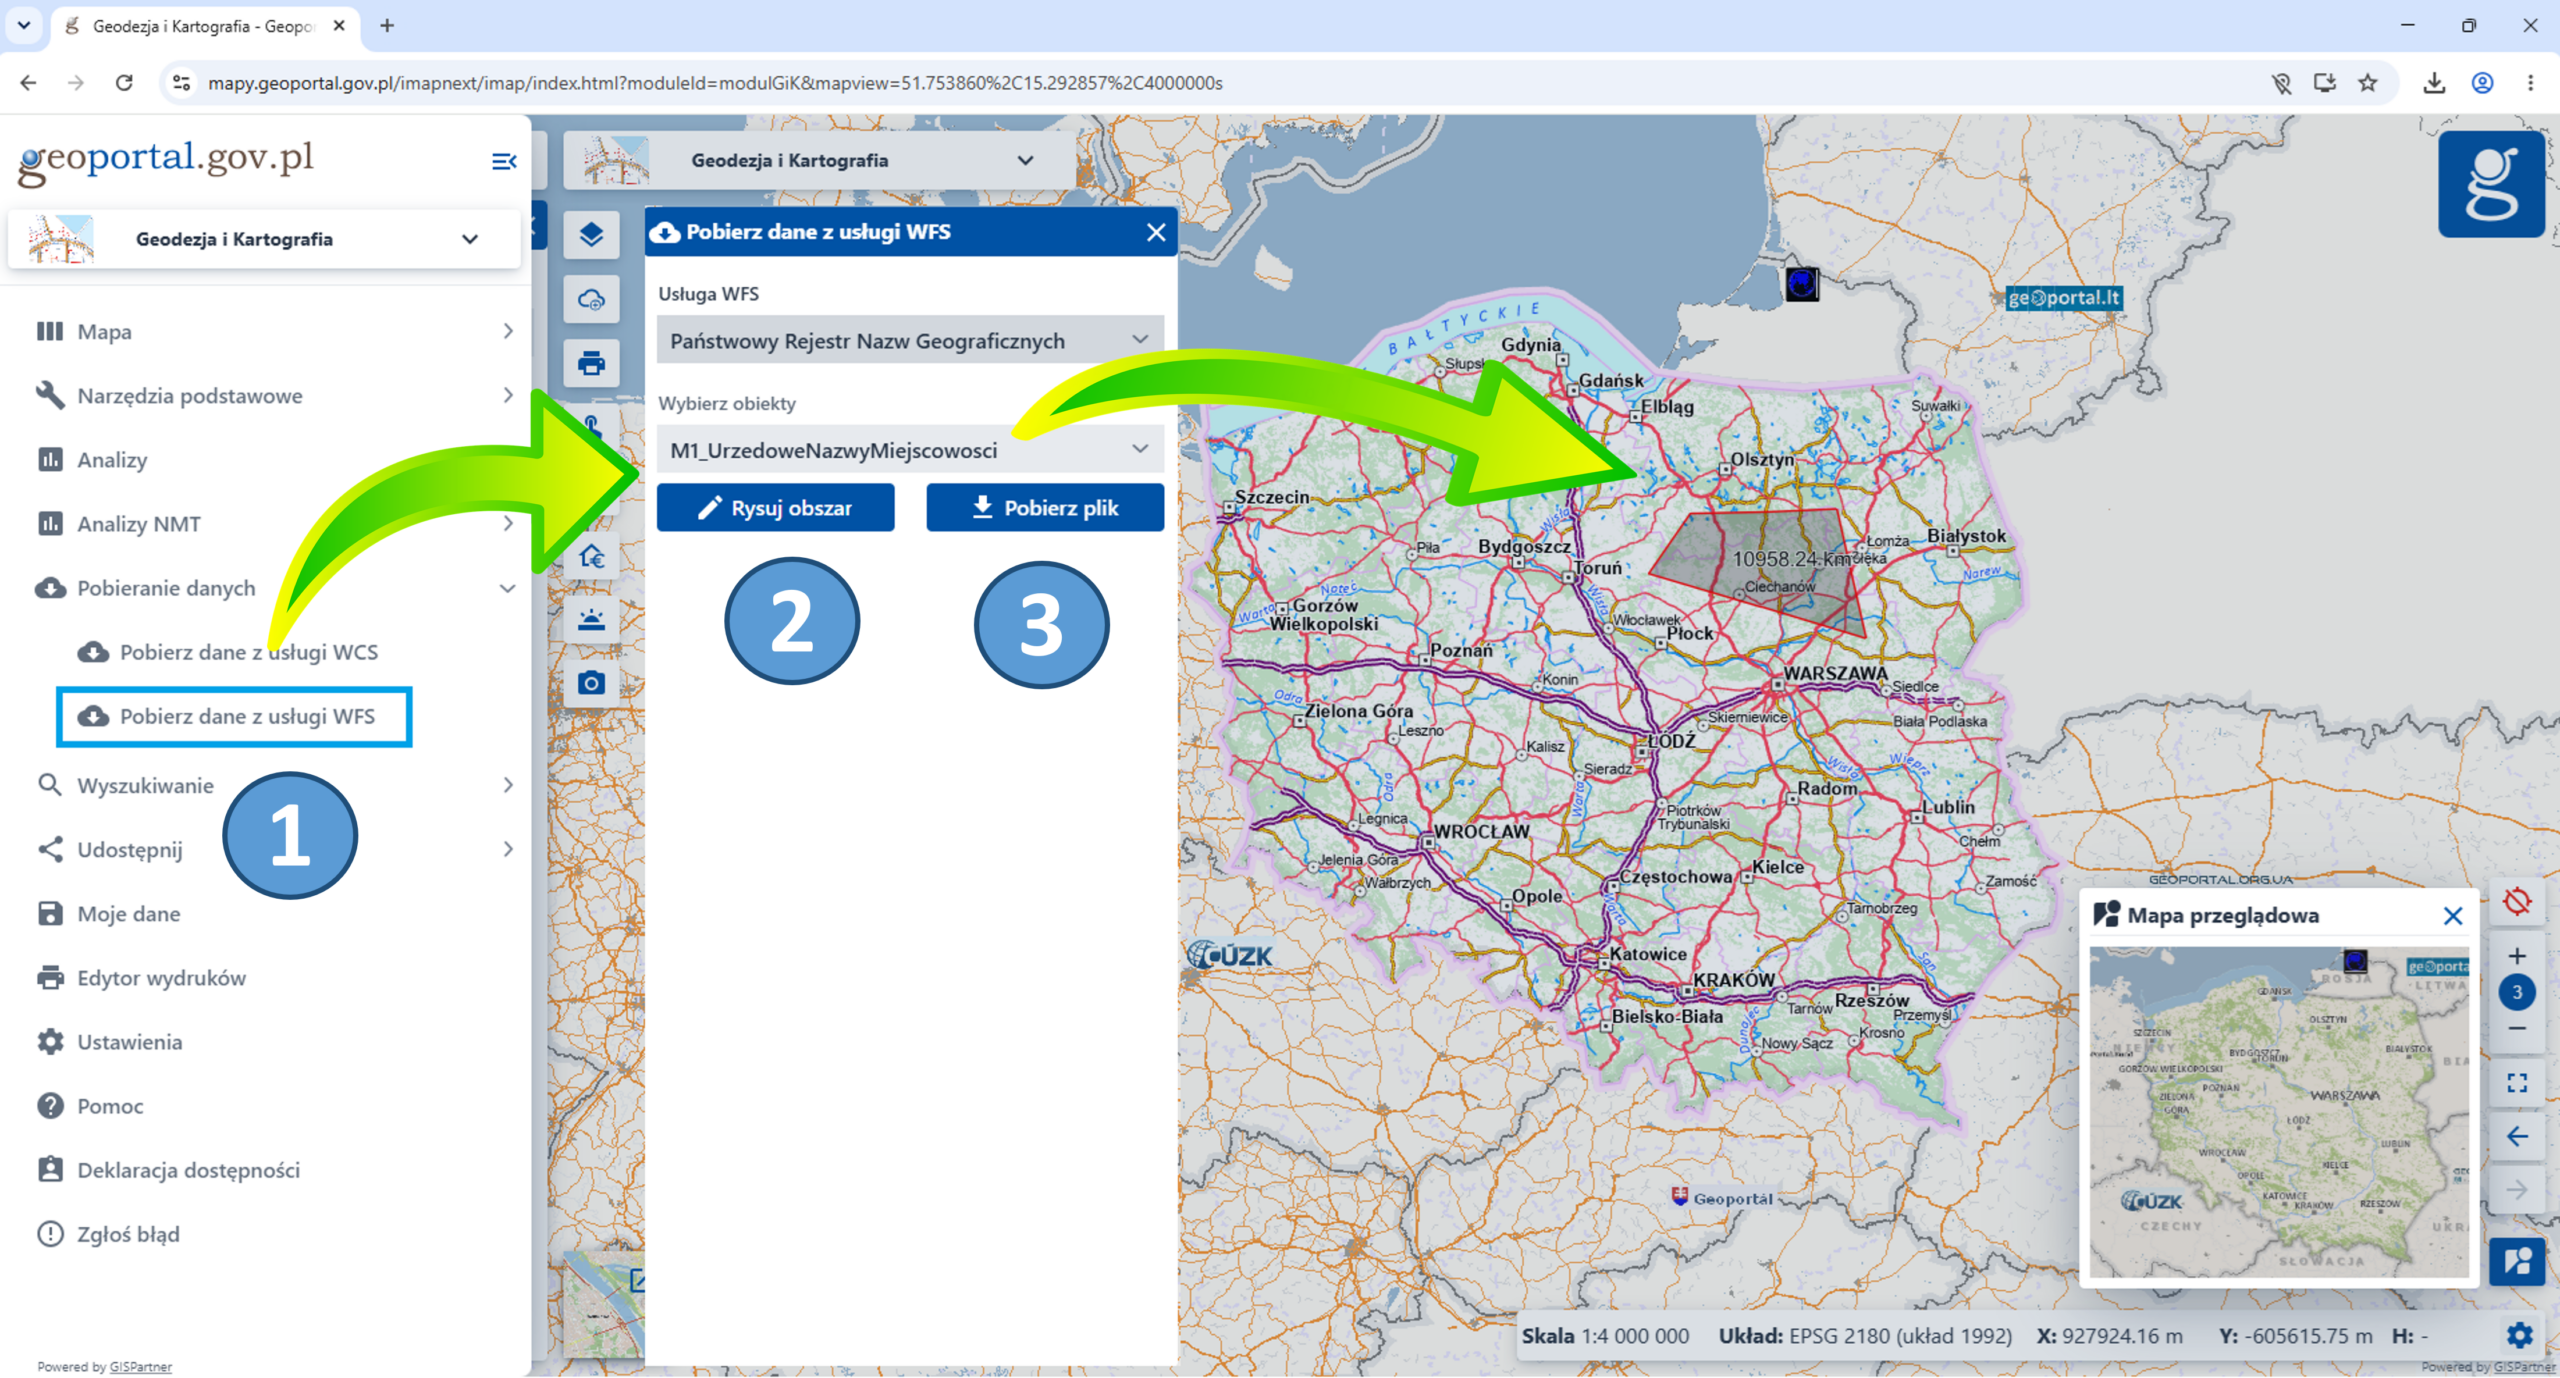Click the Pobierz plik button
Viewport: 2560px width, 1378px height.
tap(1045, 508)
